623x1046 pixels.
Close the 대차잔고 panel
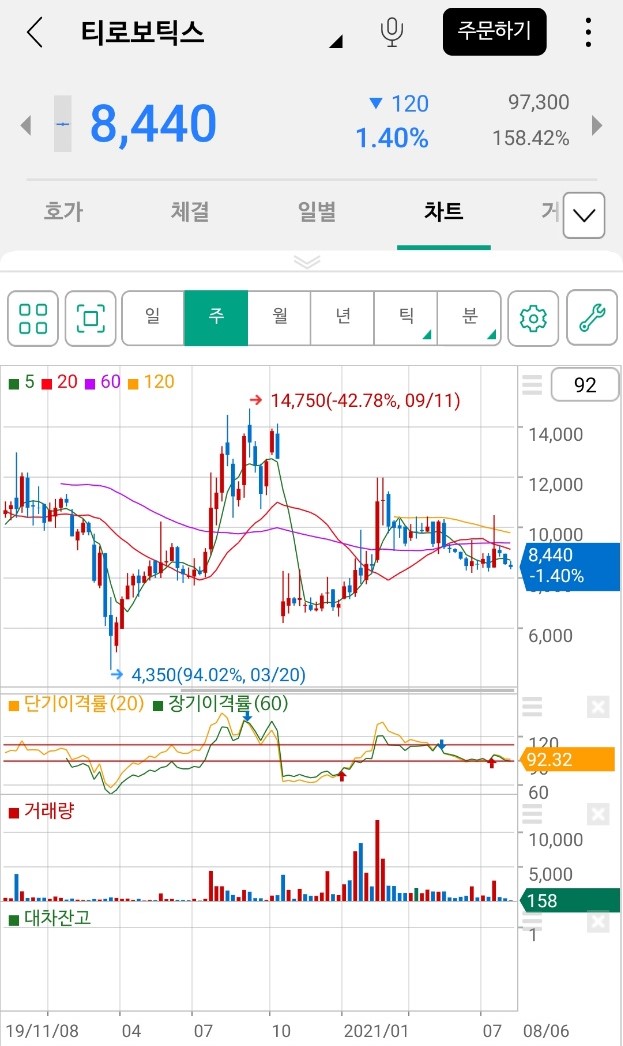(598, 922)
